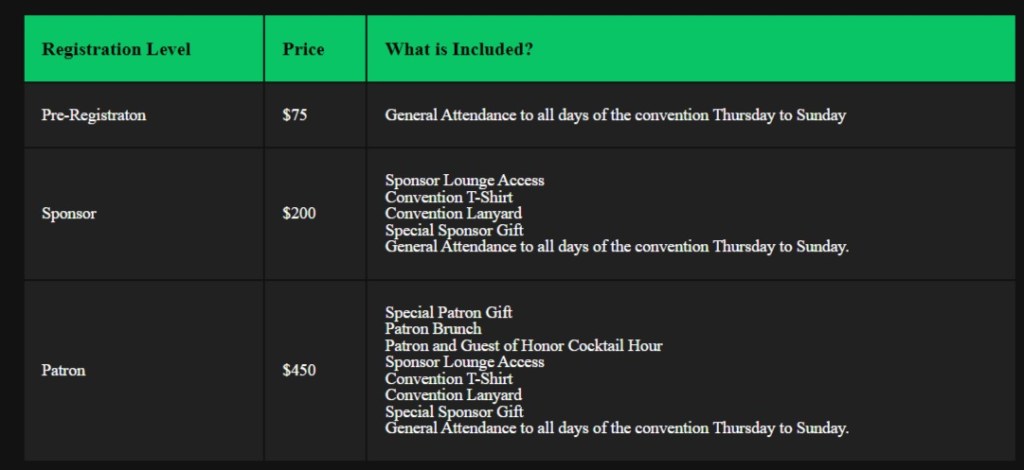Select the $450 price cell
Viewport: 1024px width, 470px height.
(299, 370)
